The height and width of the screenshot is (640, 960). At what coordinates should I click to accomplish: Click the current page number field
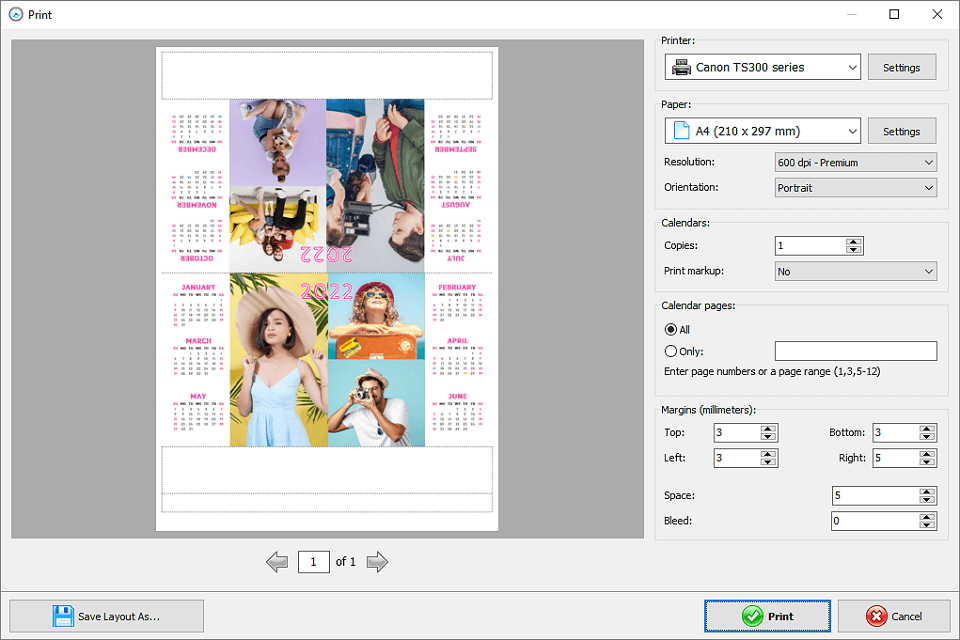point(313,562)
